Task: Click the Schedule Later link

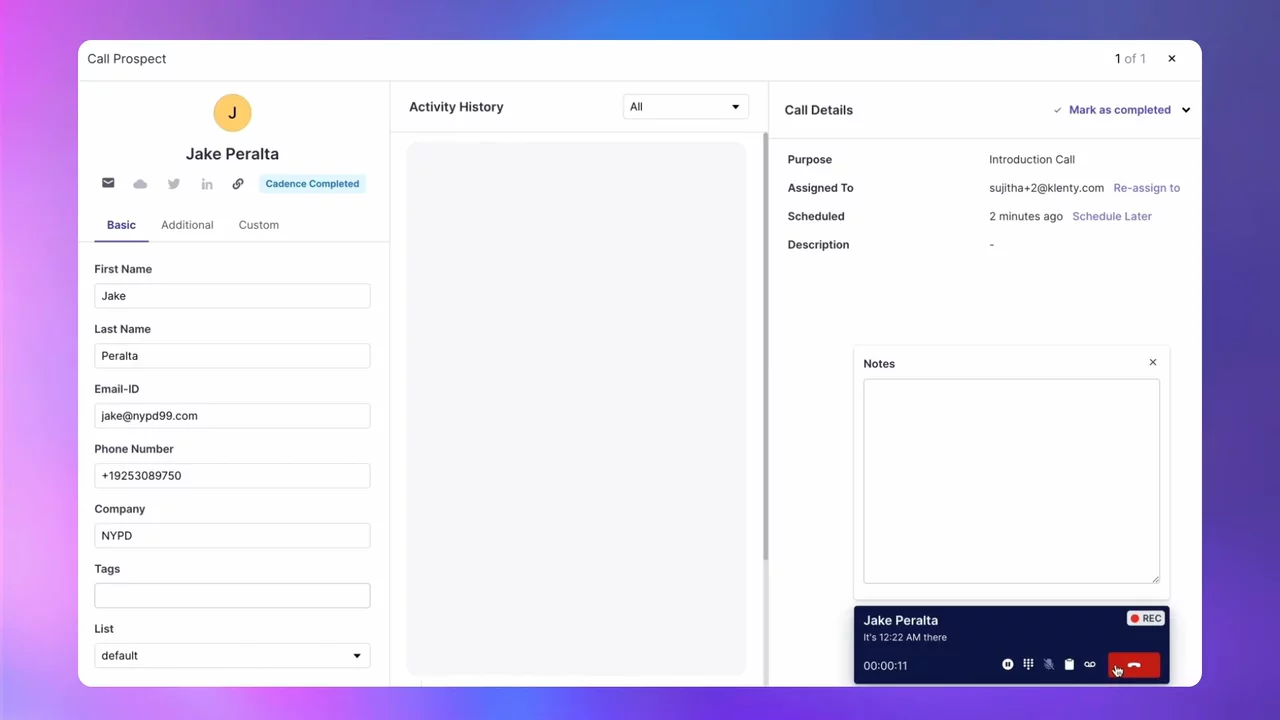Action: pyautogui.click(x=1112, y=216)
